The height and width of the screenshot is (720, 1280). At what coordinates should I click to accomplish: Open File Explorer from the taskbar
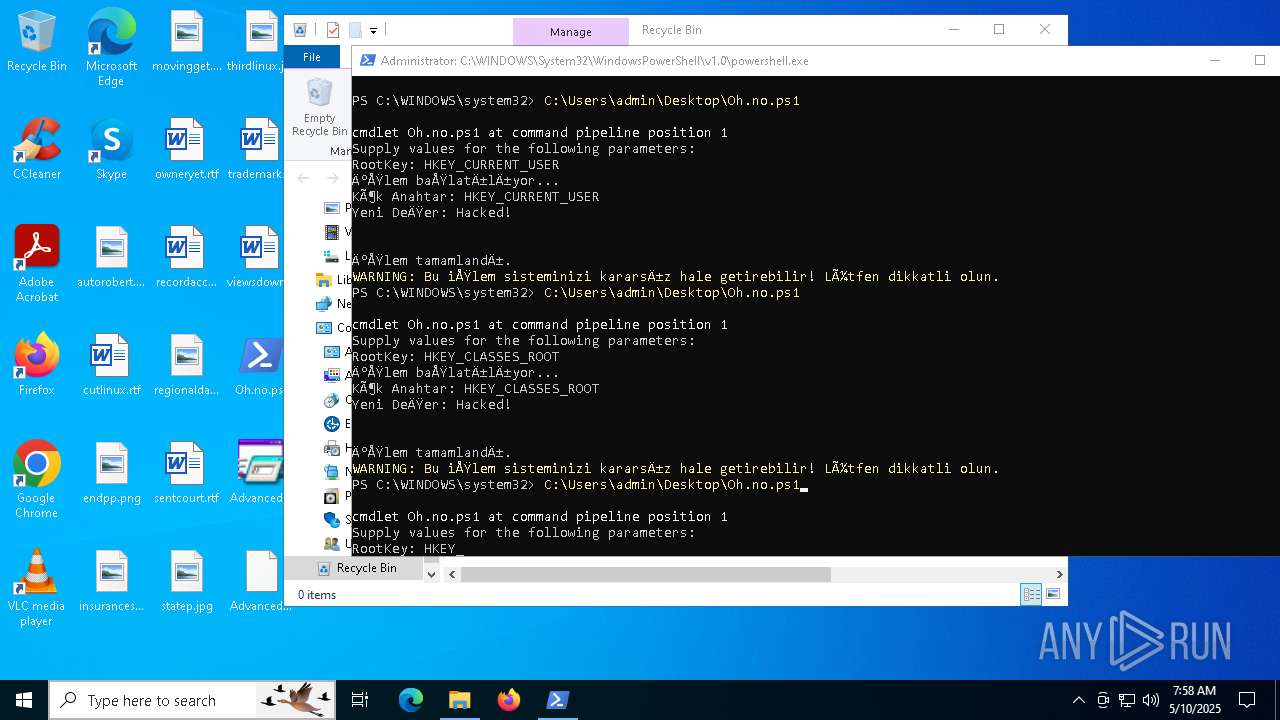click(x=459, y=700)
